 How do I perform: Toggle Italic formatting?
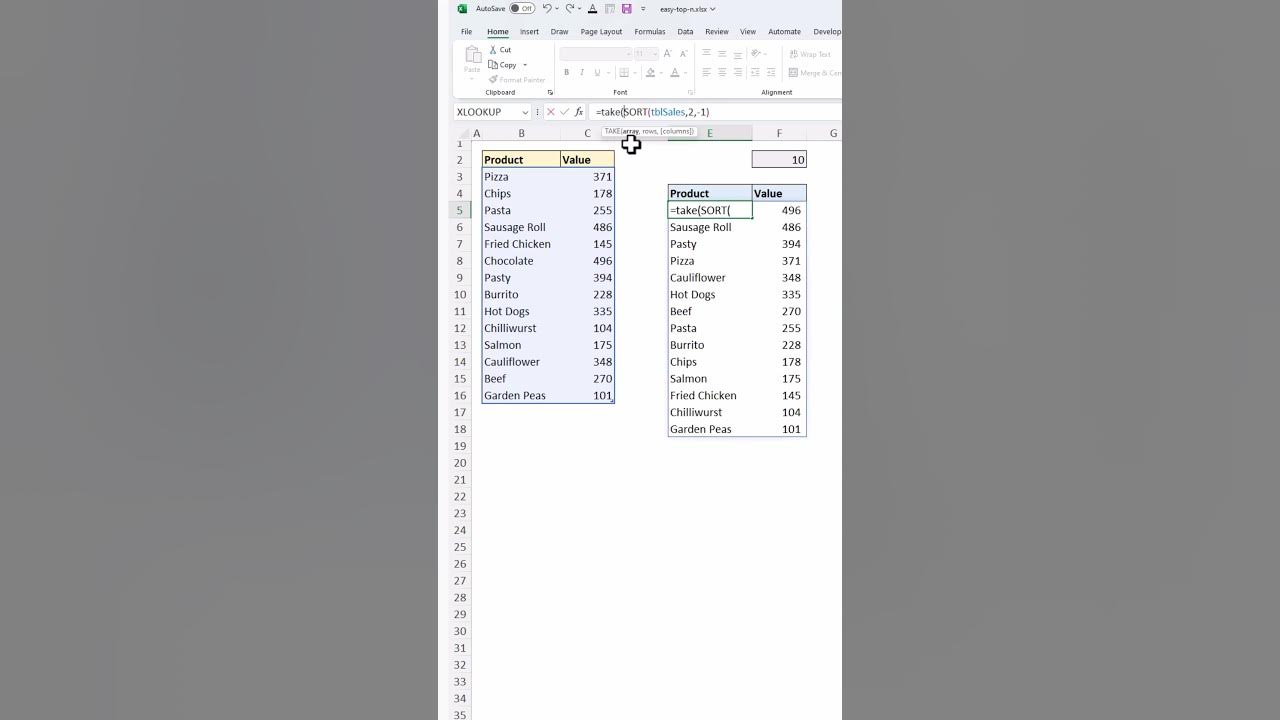582,73
